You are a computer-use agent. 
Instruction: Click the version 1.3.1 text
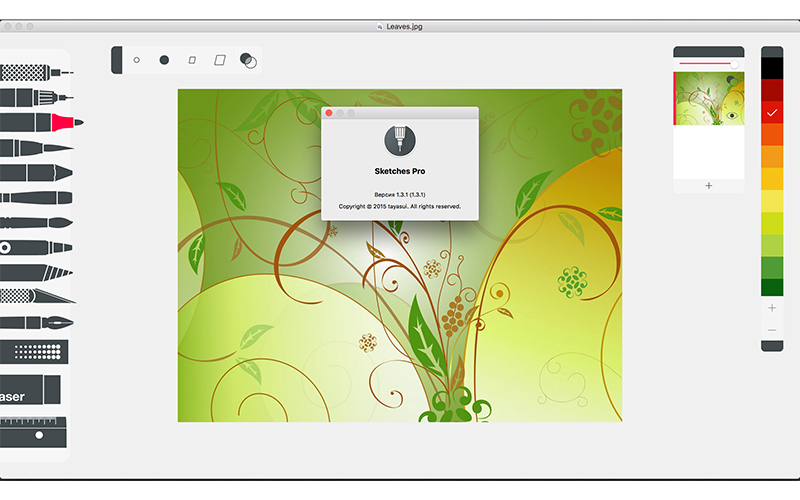[400, 194]
